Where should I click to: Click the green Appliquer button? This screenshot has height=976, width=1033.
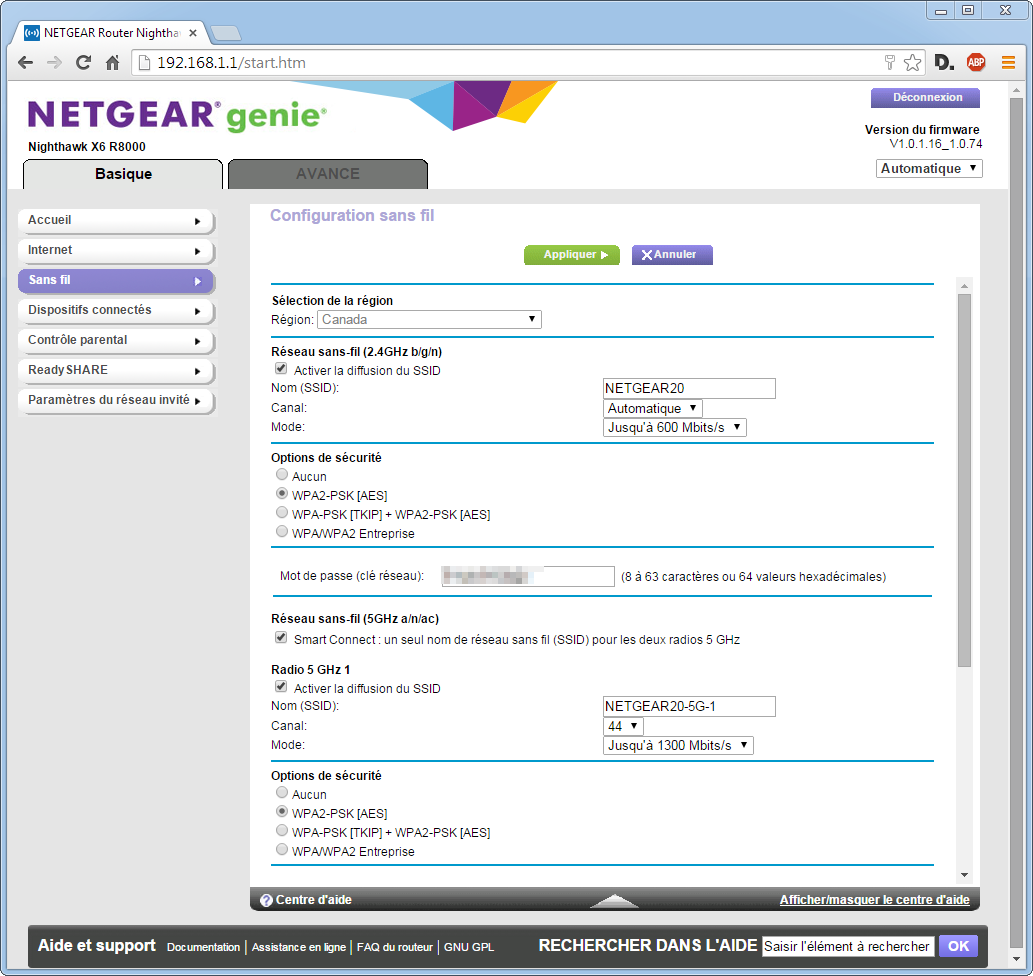571,255
